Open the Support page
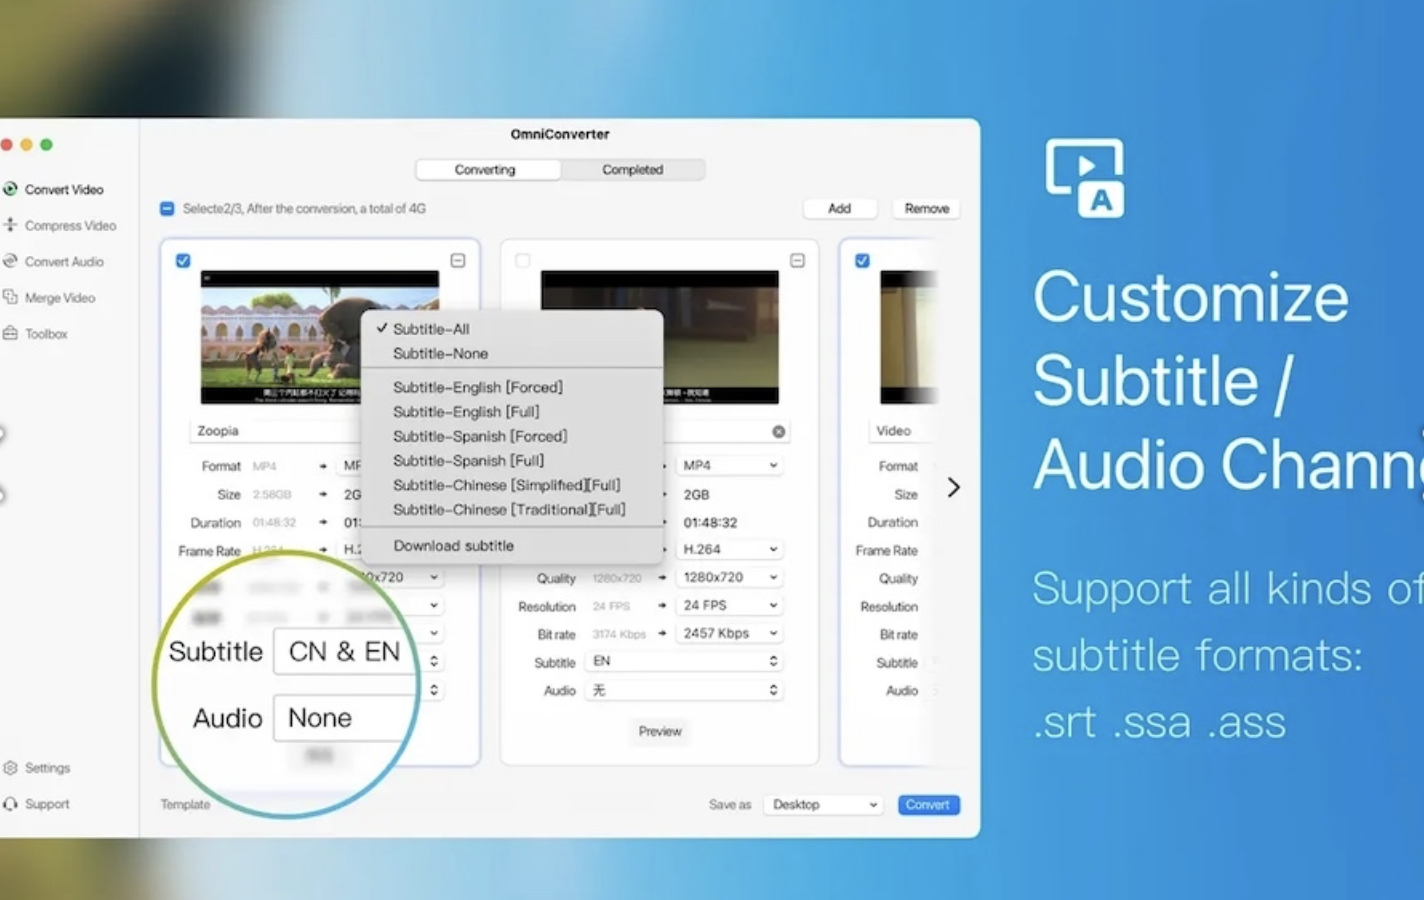Viewport: 1424px width, 900px height. click(x=44, y=803)
